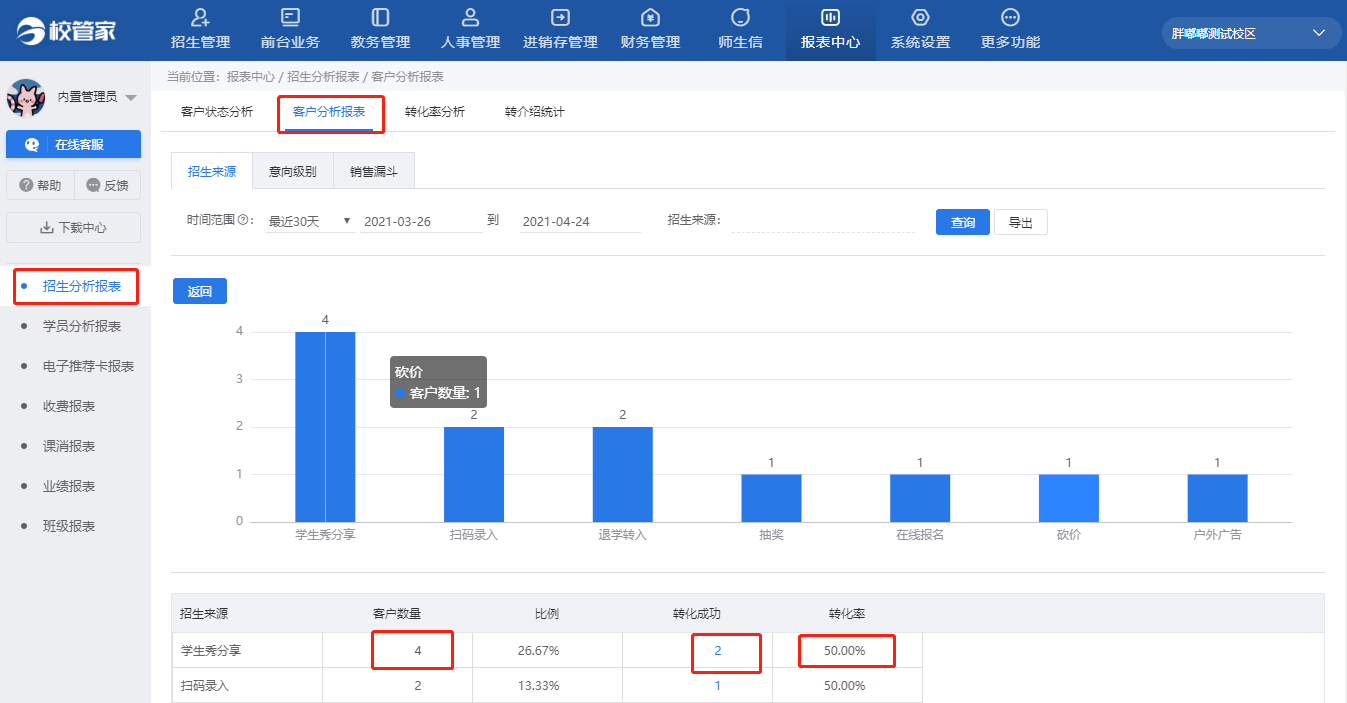This screenshot has height=703, width=1347.
Task: Click the 在线客服 chat icon
Action: click(x=32, y=145)
